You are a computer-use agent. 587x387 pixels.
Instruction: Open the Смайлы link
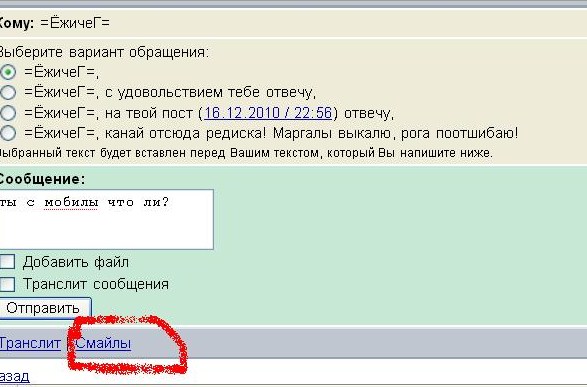(x=103, y=343)
